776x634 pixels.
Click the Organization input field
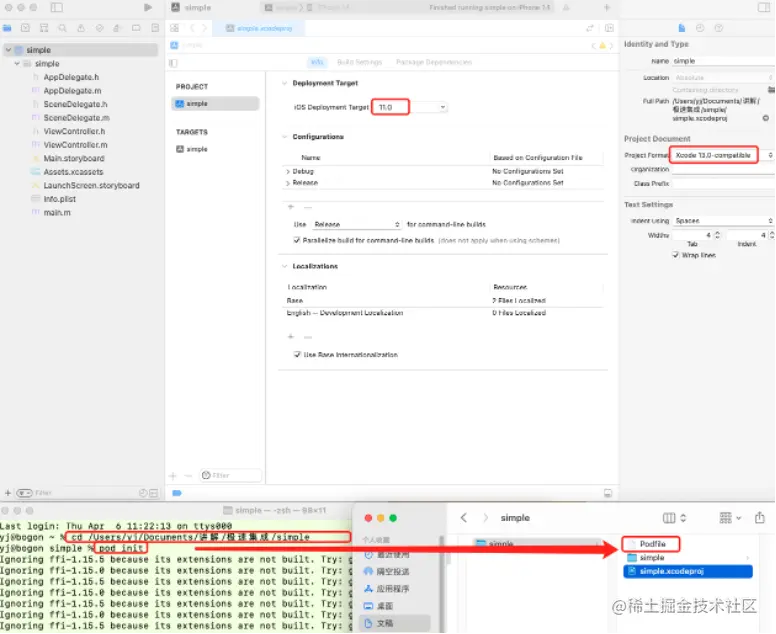coord(723,169)
